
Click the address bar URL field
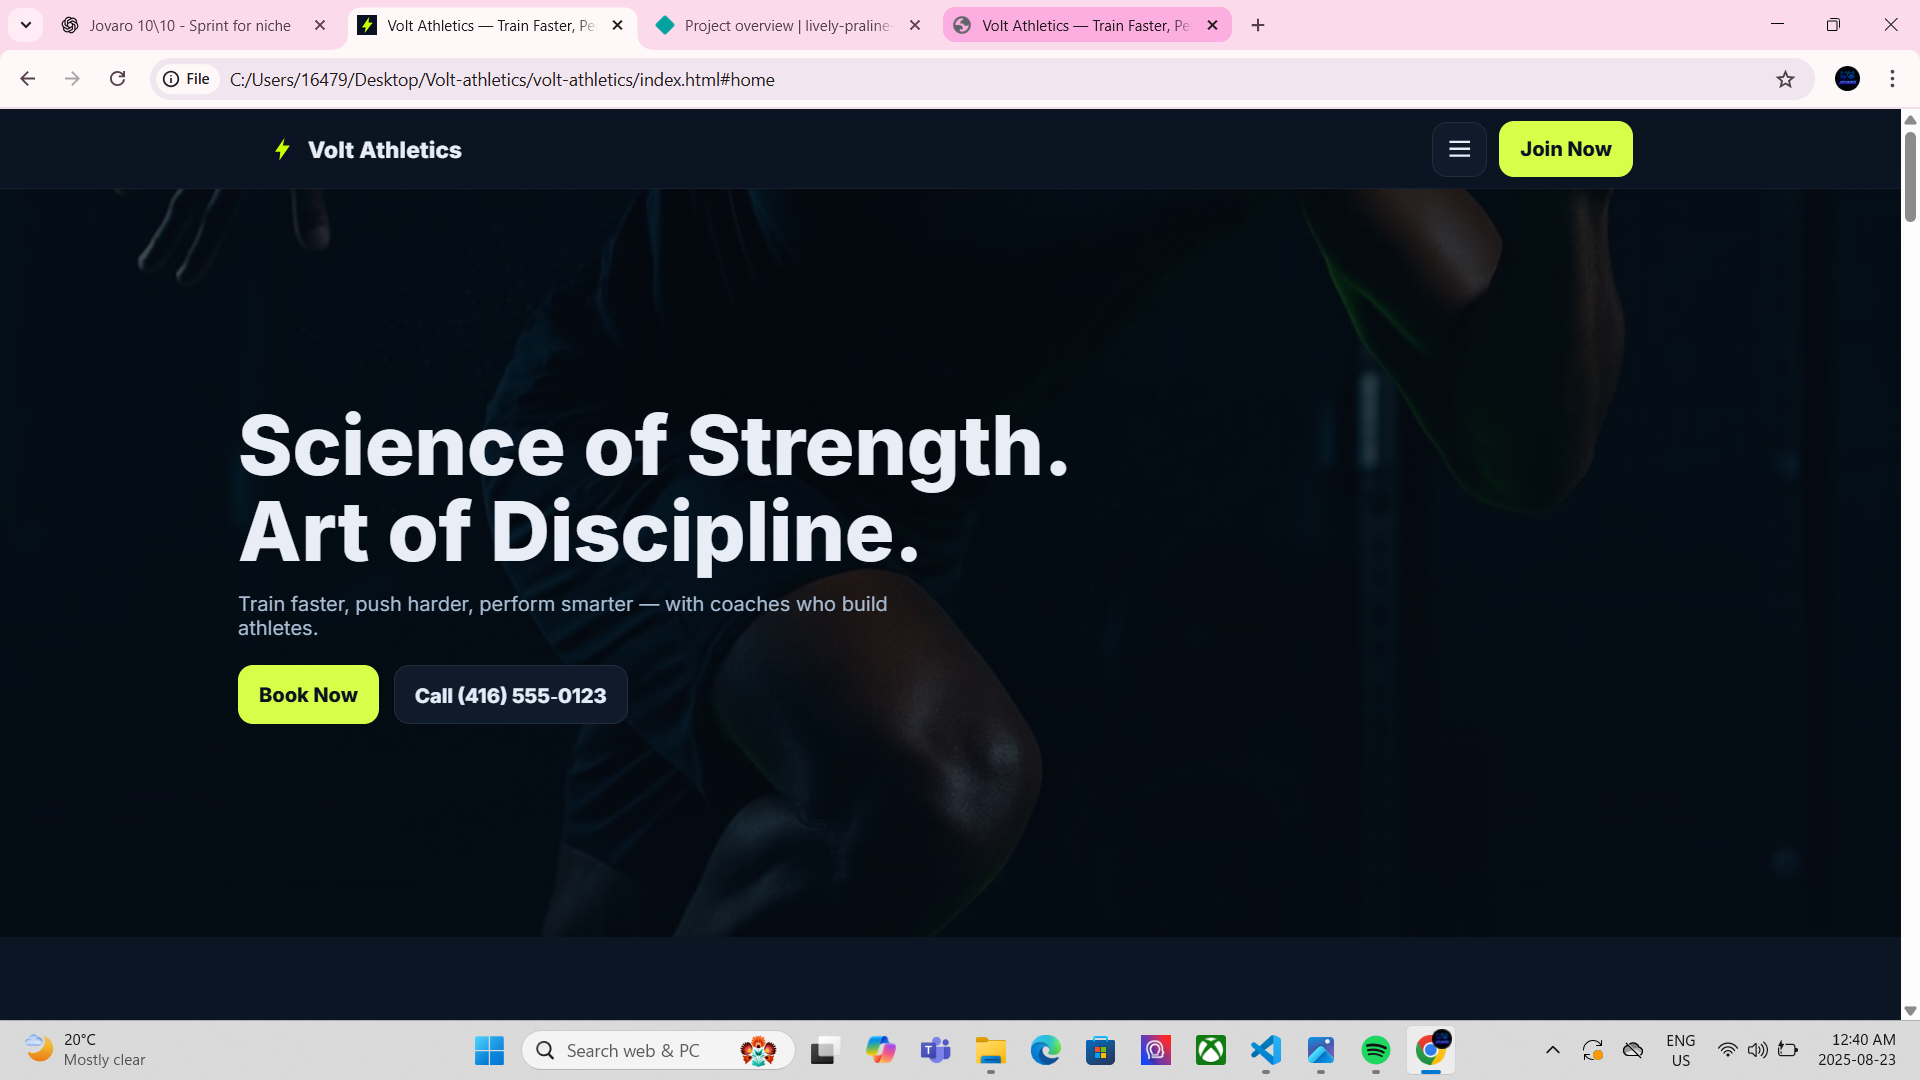(x=990, y=79)
